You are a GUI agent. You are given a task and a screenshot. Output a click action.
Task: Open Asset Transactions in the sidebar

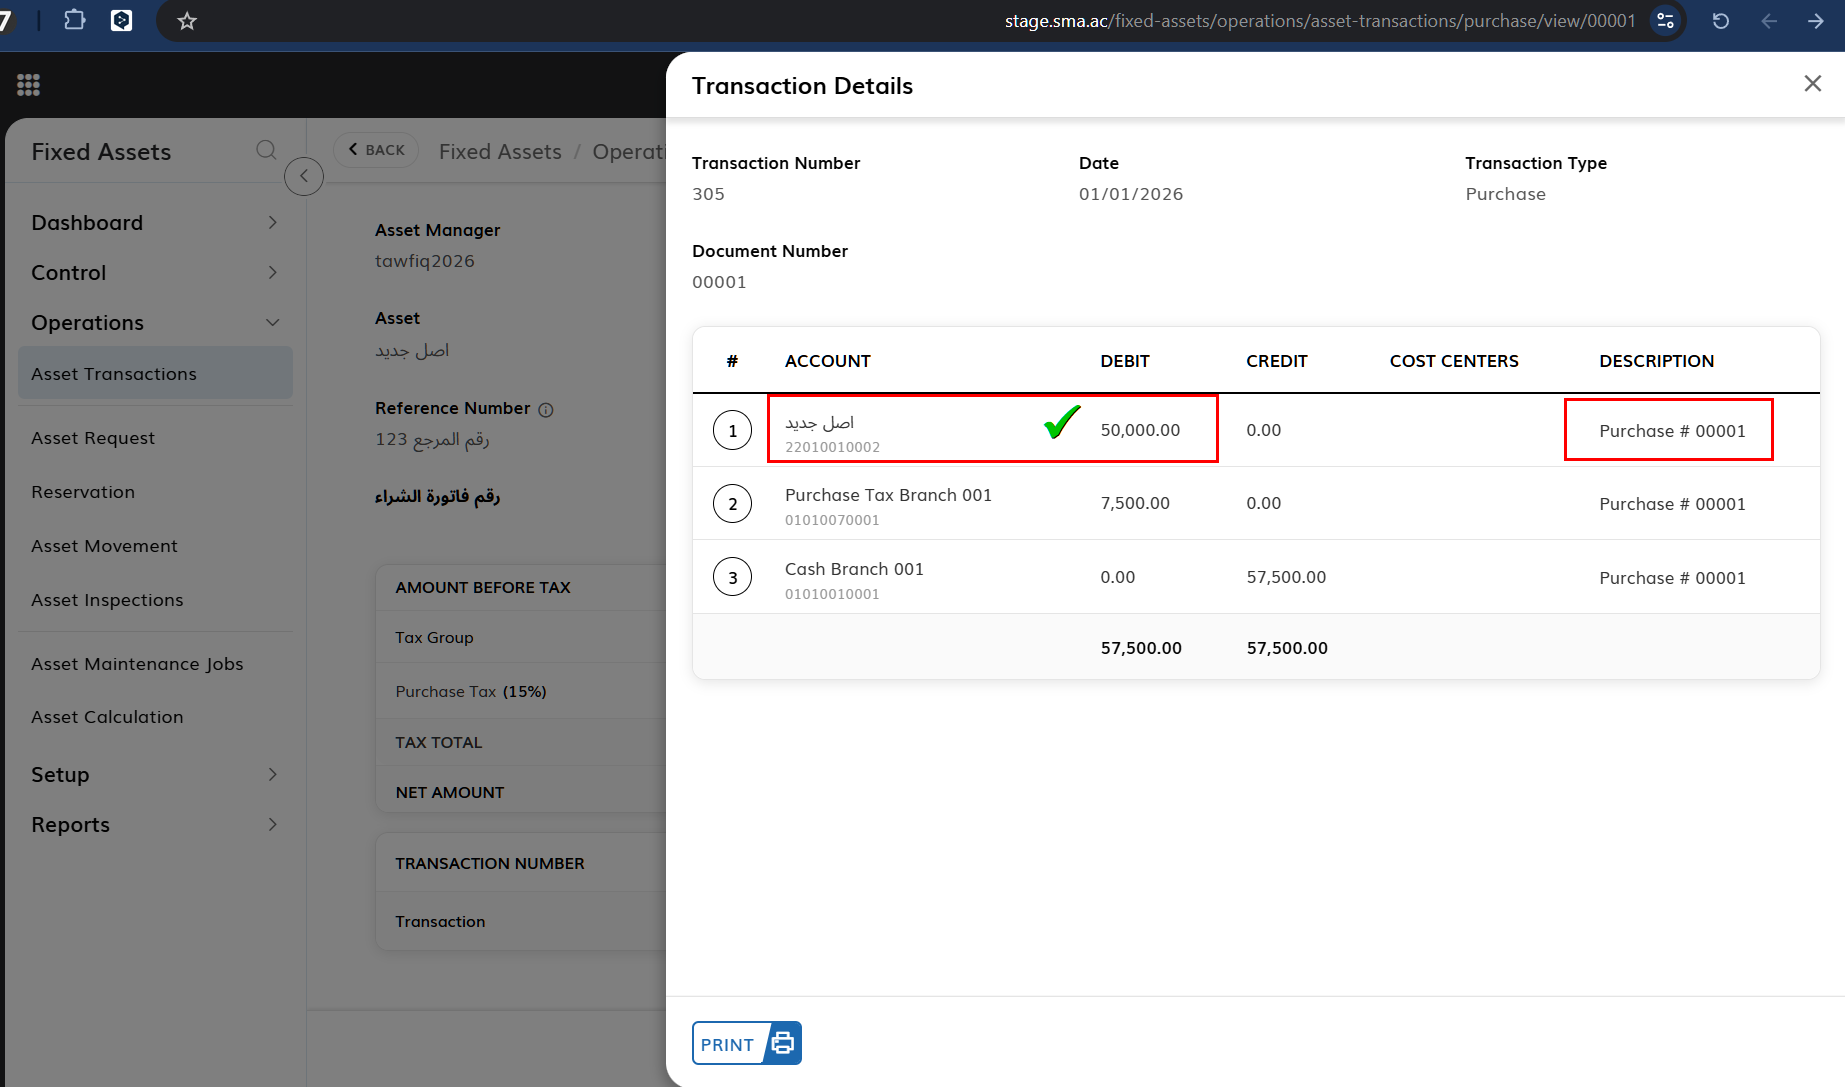[155, 373]
